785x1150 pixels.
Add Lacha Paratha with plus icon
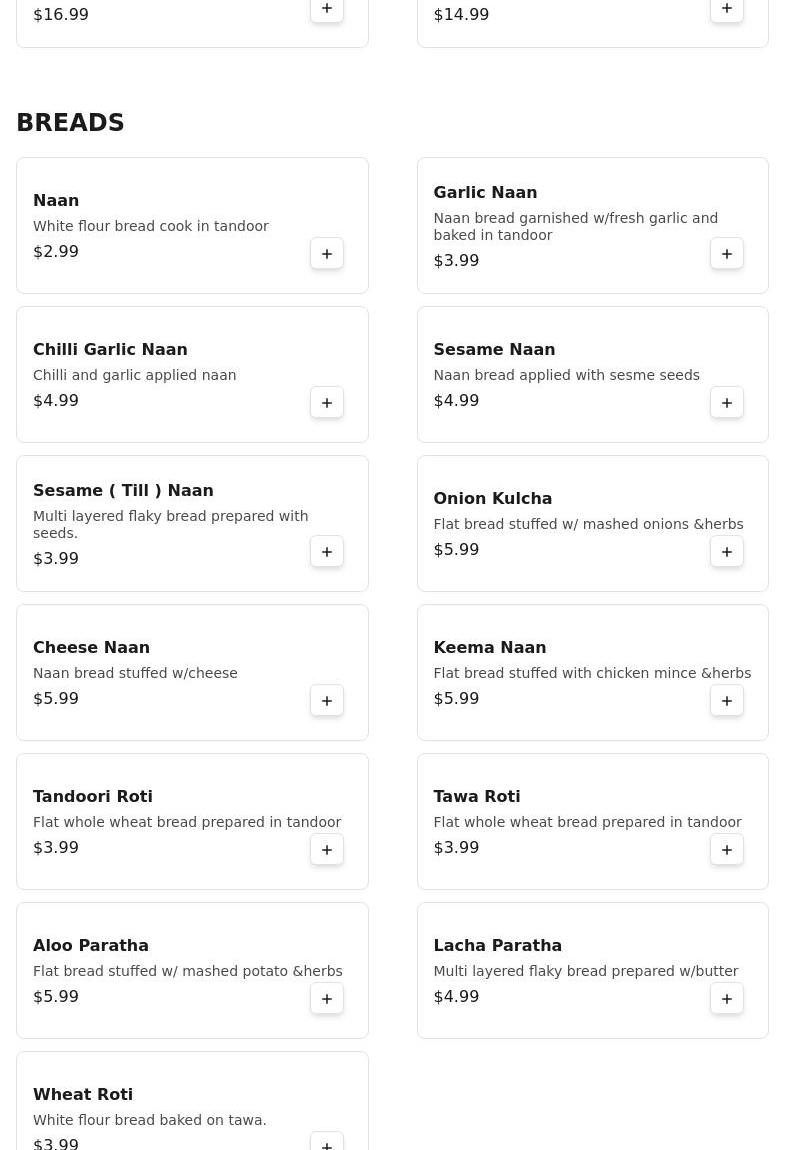coord(727,999)
